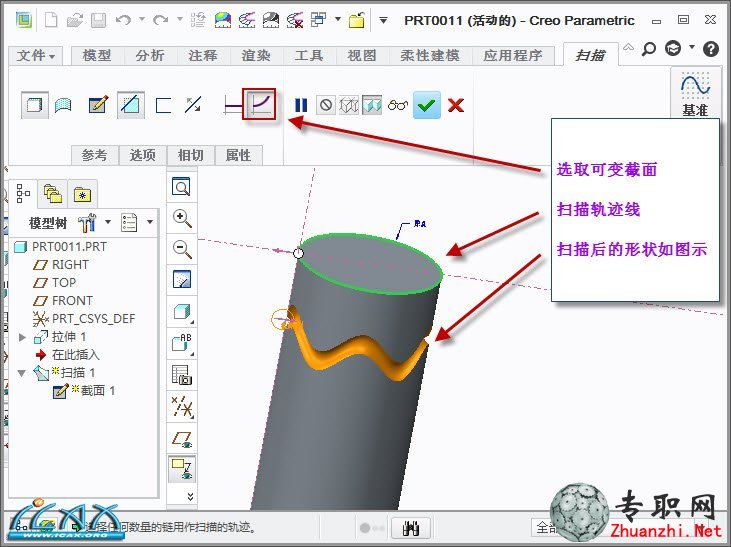Image resolution: width=731 pixels, height=547 pixels.
Task: Open a file with the Open folder icon
Action: pos(75,21)
